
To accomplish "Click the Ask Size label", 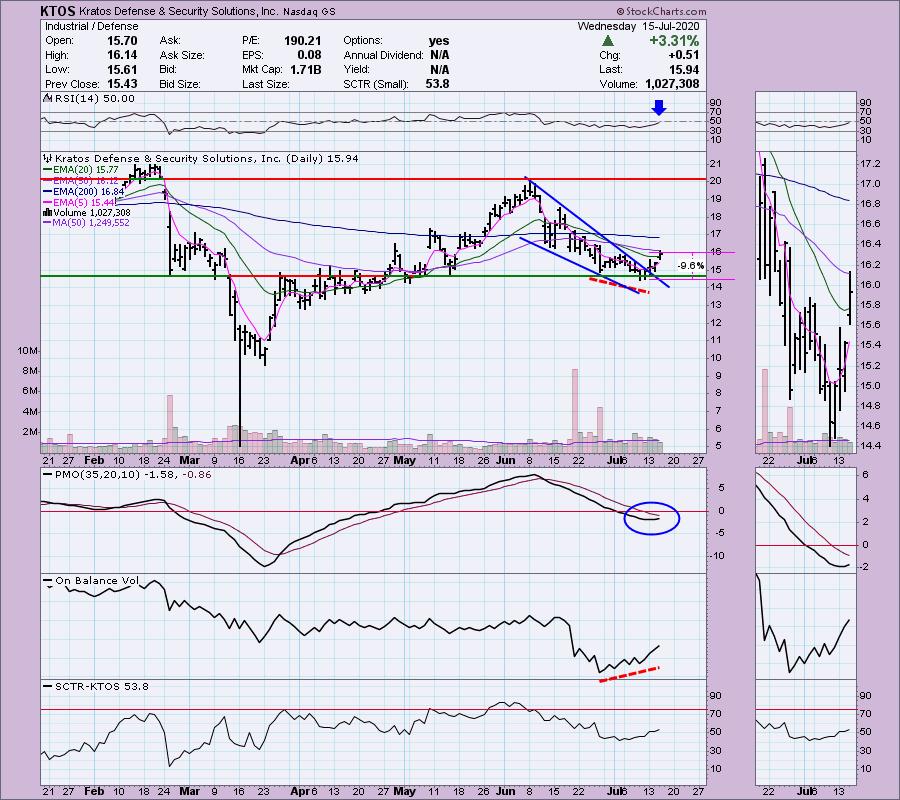I will click(x=182, y=55).
